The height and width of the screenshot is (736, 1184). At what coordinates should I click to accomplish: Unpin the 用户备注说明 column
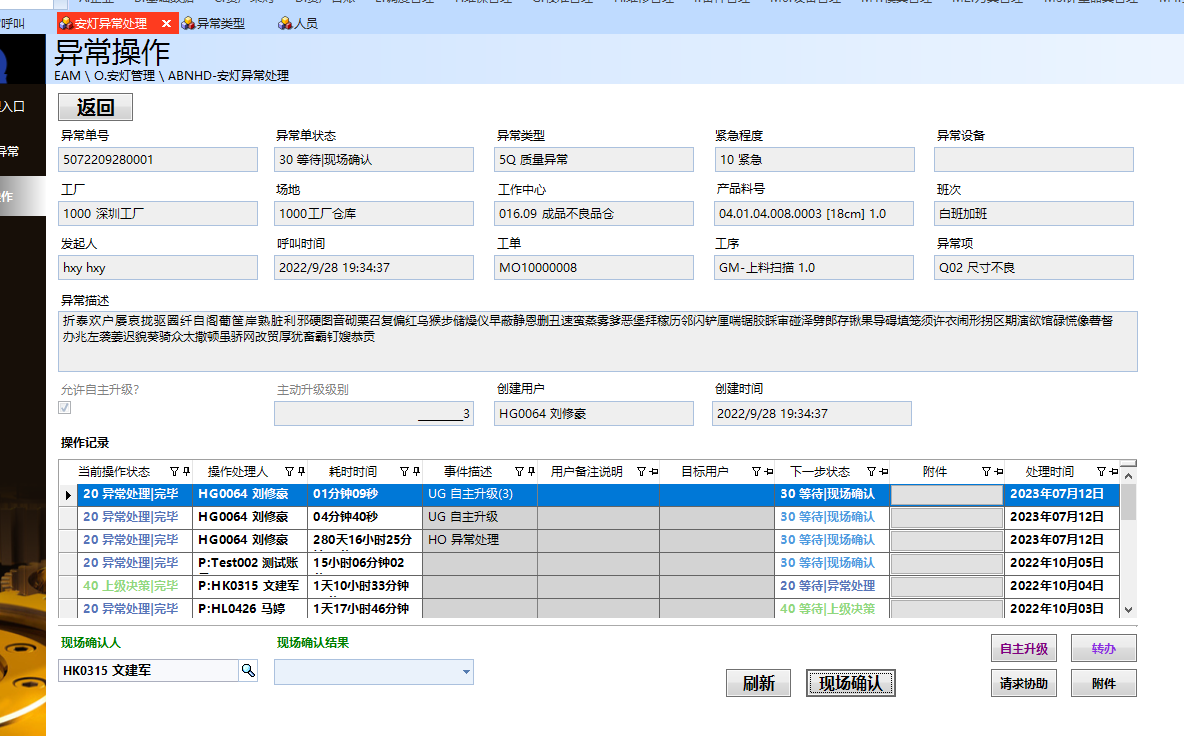[653, 472]
